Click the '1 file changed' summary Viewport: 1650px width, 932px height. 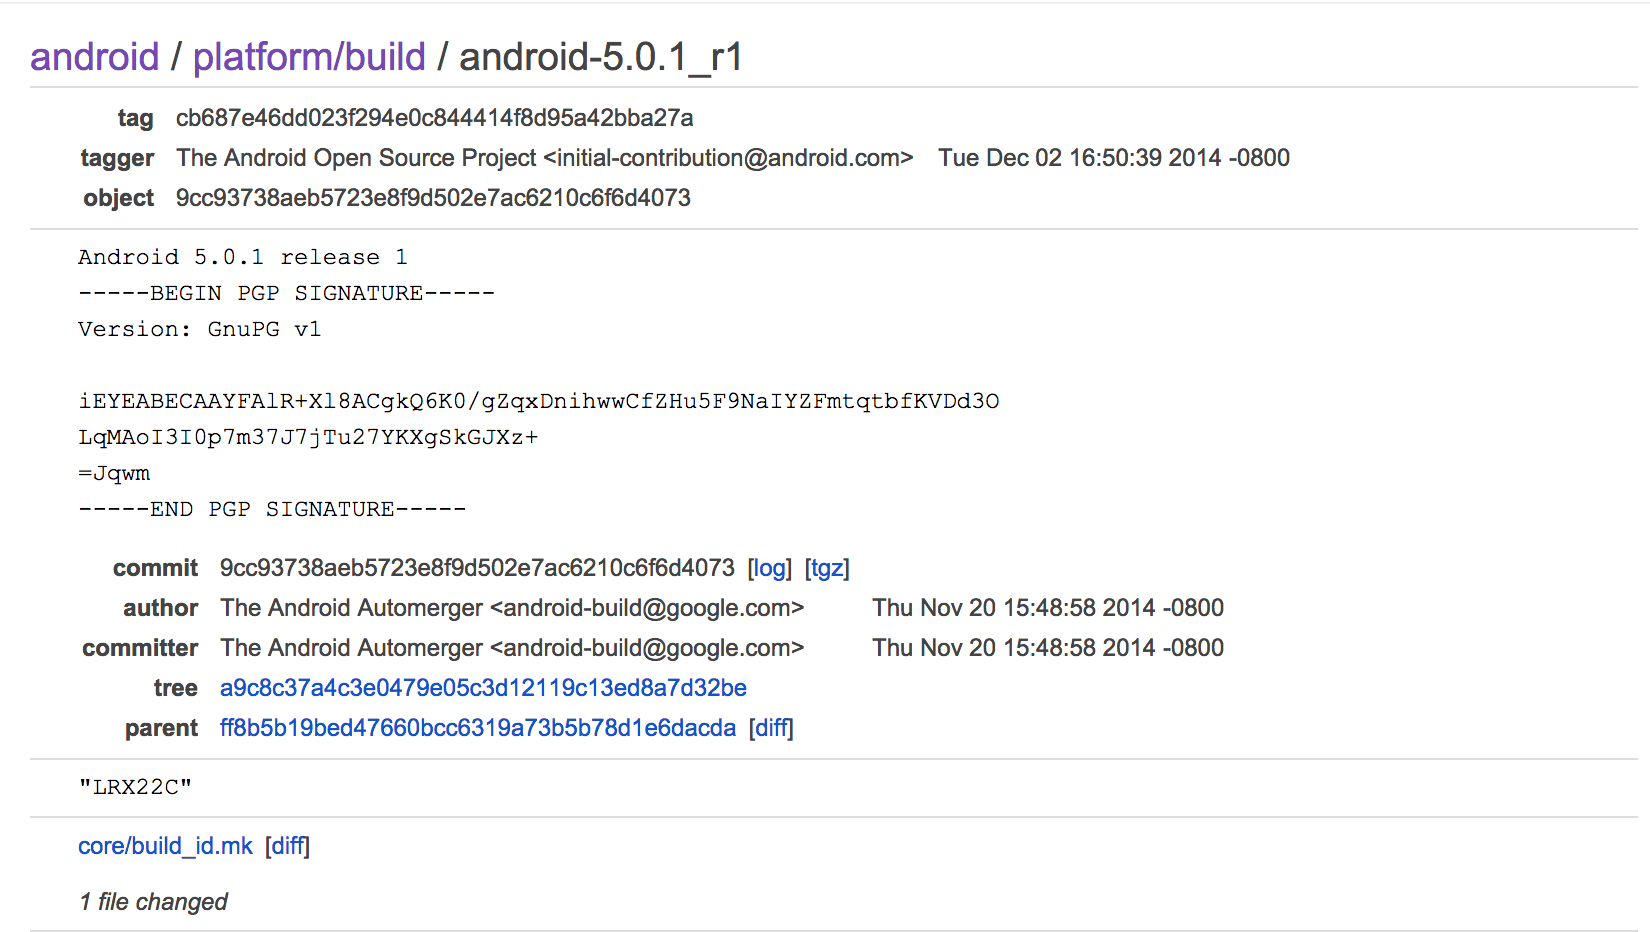pyautogui.click(x=154, y=902)
